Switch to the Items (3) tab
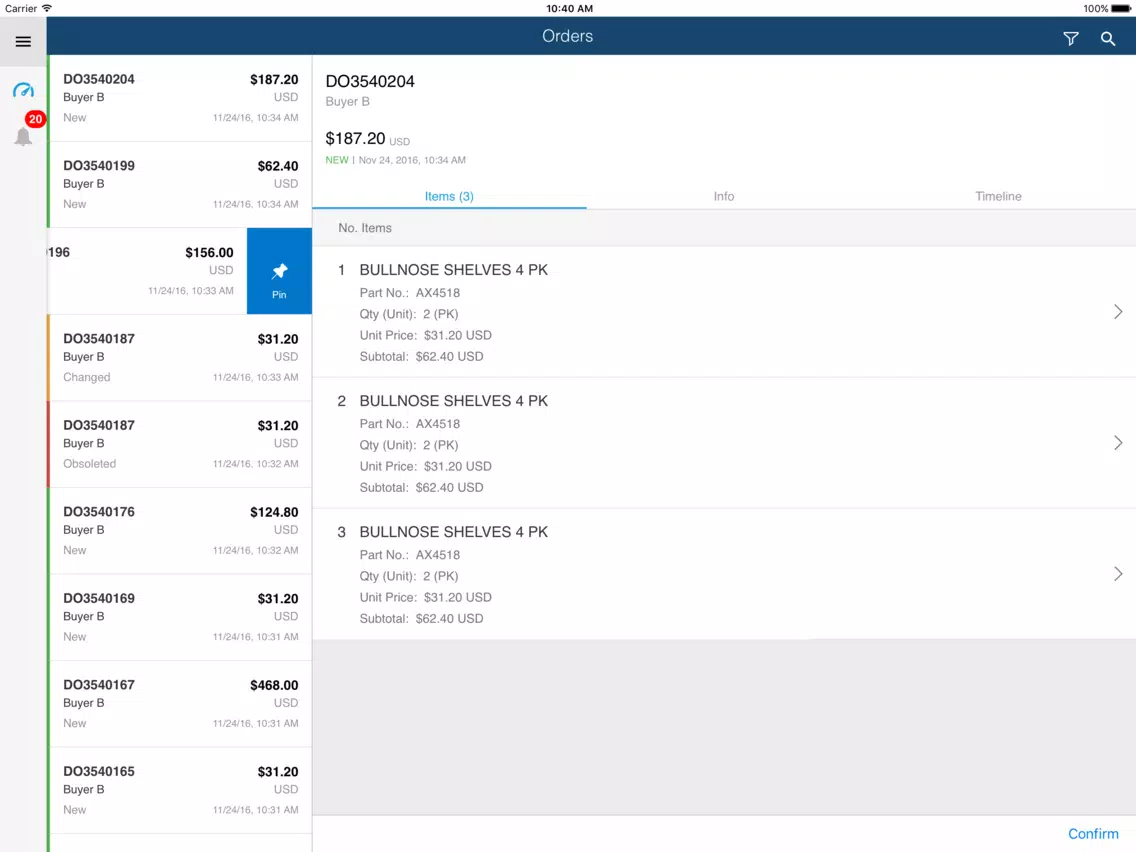Image resolution: width=1136 pixels, height=852 pixels. 449,196
